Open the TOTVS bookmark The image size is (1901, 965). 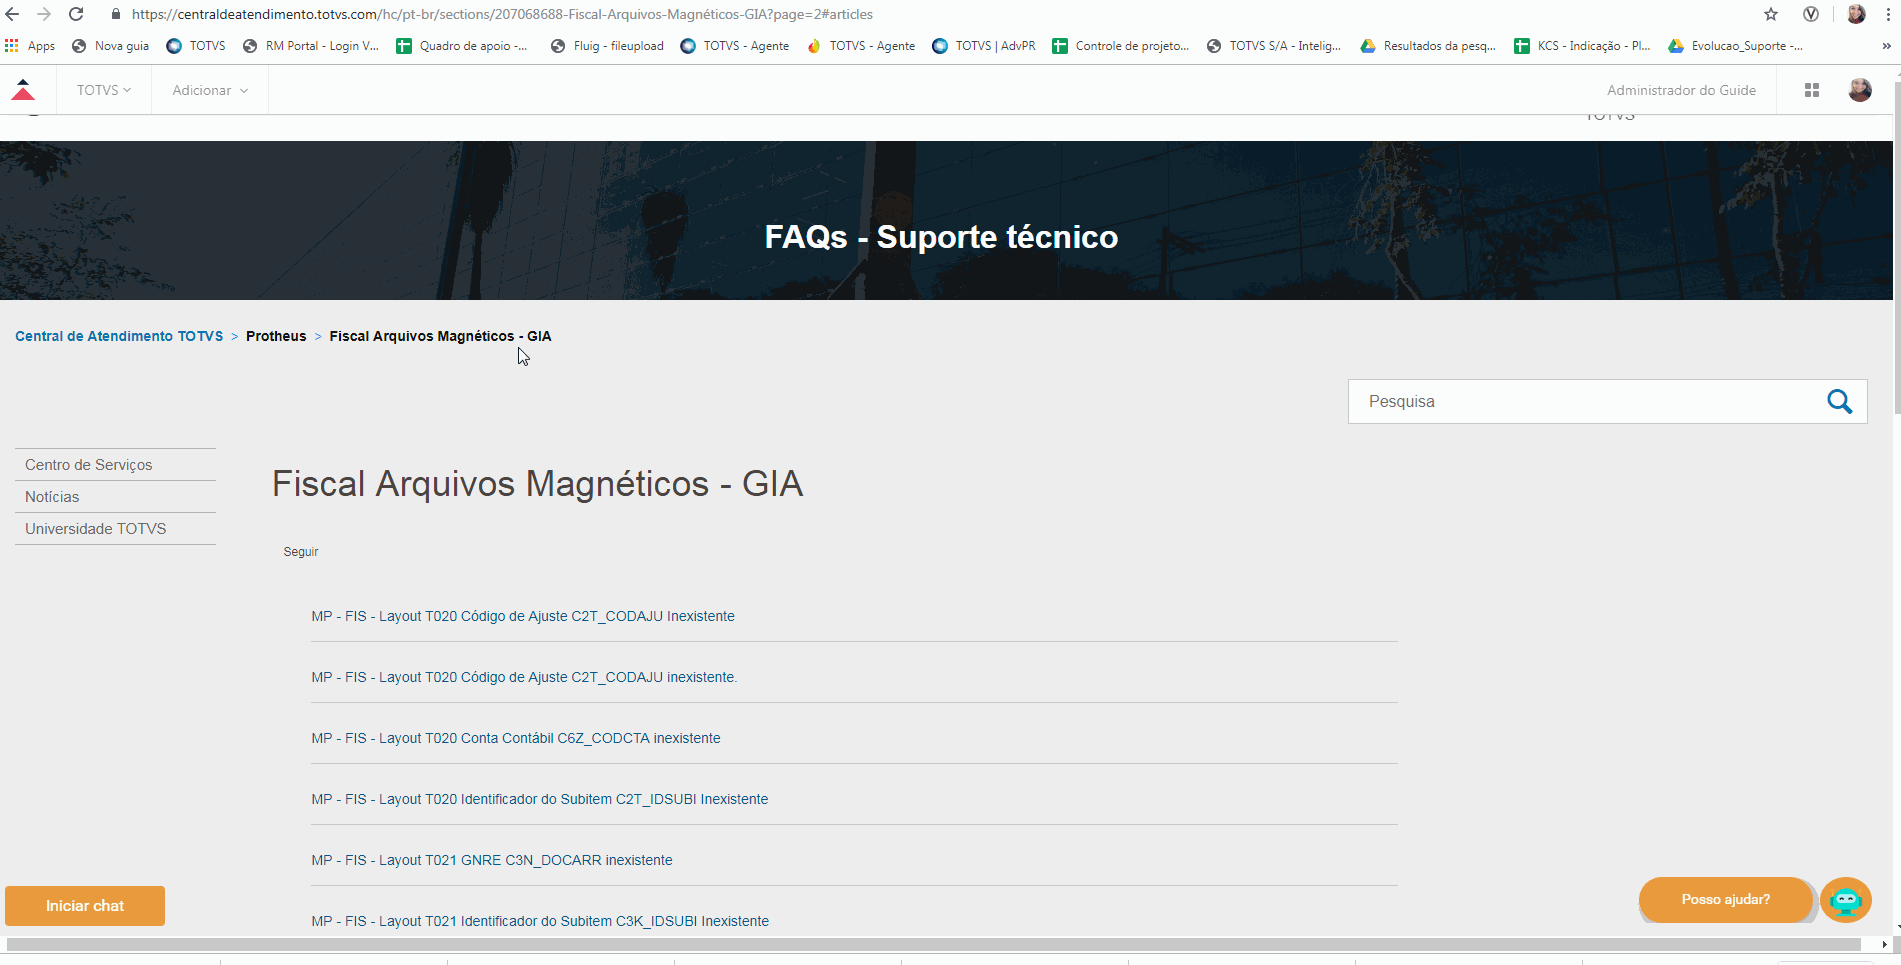[x=196, y=46]
